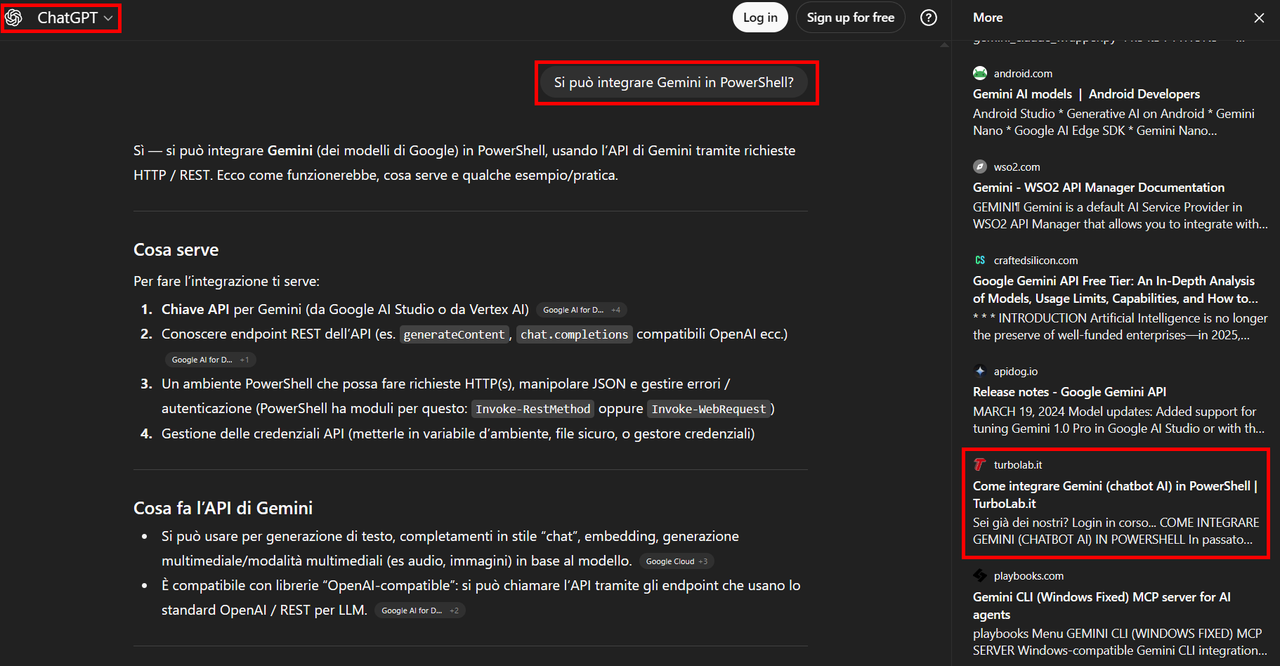The image size is (1280, 666).
Task: Click the Android Studio Generative AI snippet text
Action: tap(1114, 122)
